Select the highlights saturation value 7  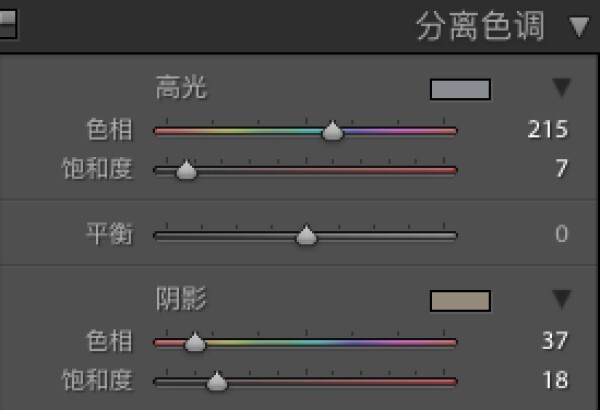pos(561,168)
